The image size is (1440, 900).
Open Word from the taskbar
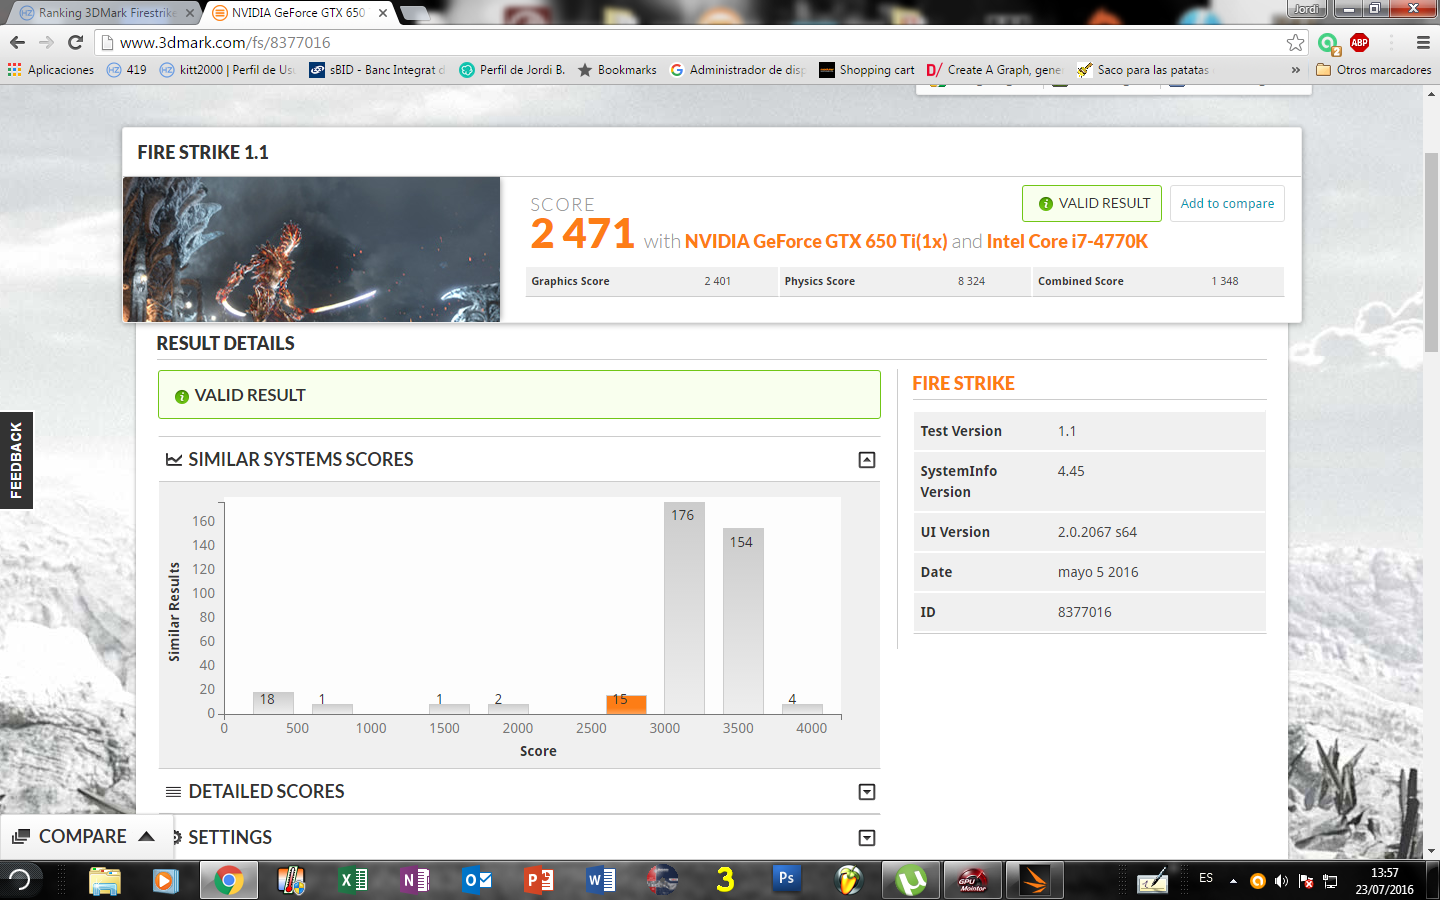601,880
